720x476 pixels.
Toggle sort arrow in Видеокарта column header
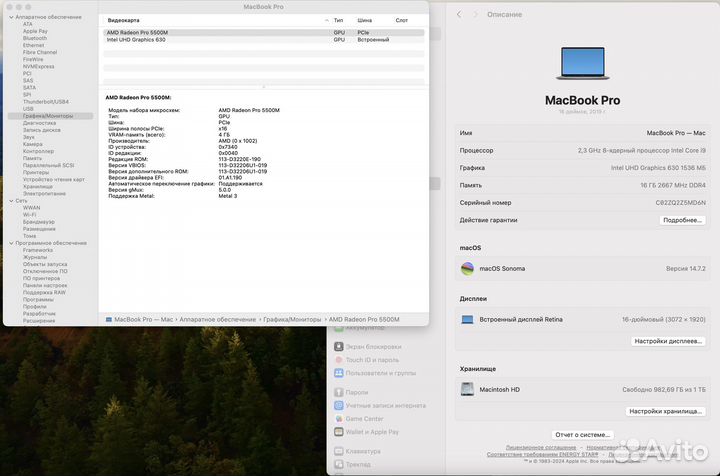click(326, 21)
